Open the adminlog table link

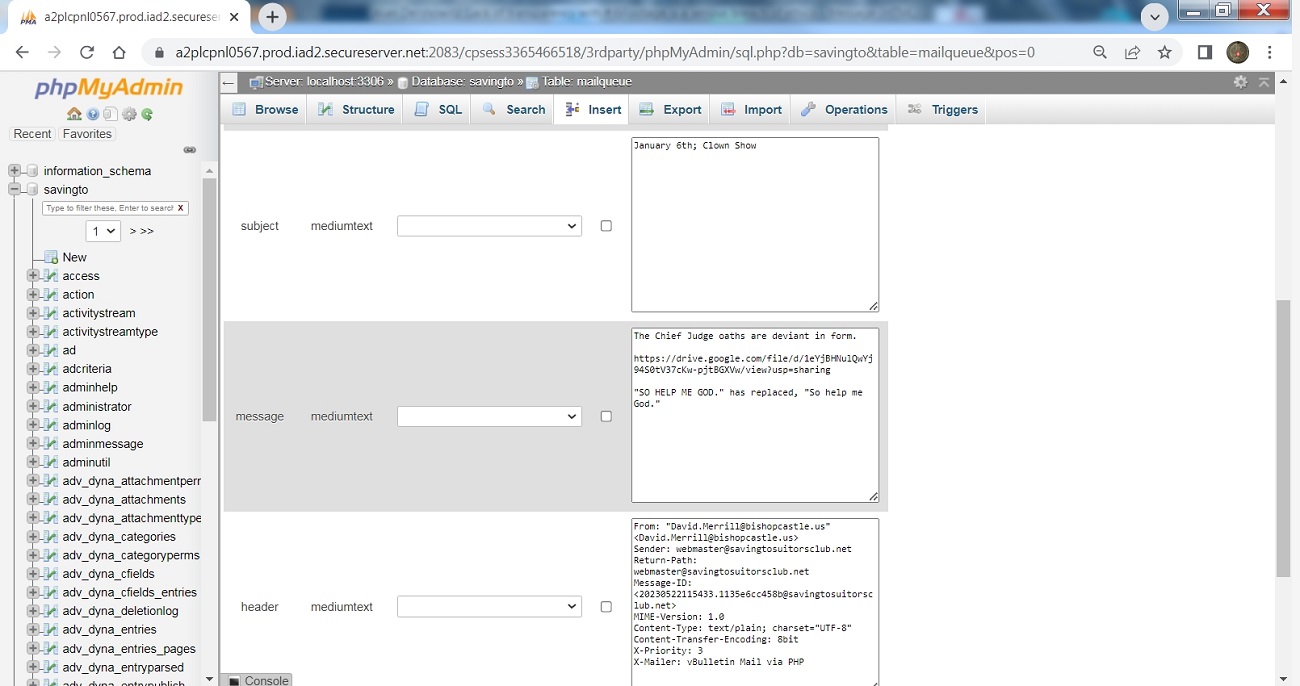[x=86, y=425]
